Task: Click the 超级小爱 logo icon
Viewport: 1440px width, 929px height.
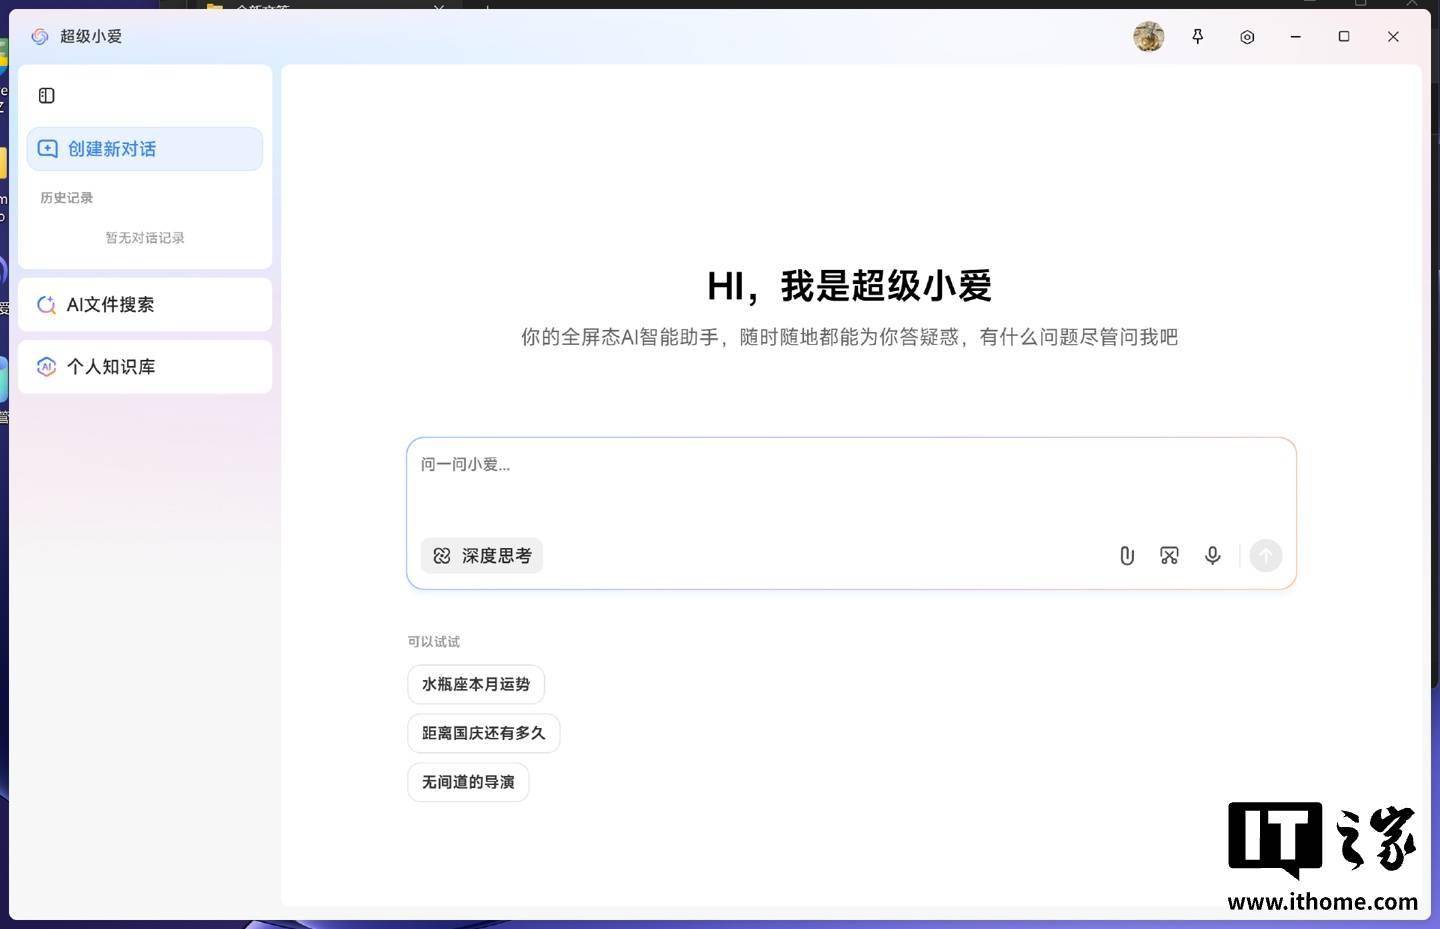Action: [40, 37]
